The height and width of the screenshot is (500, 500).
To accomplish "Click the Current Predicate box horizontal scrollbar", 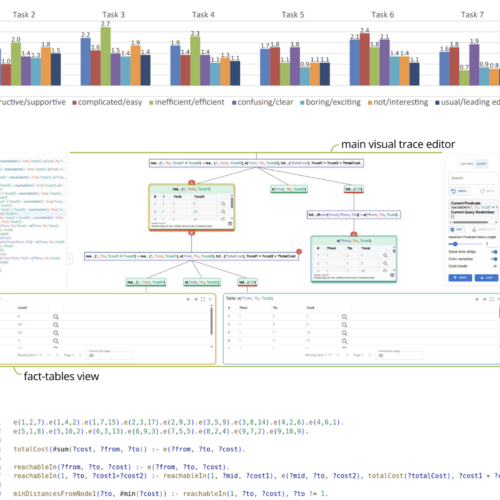I will [471, 222].
